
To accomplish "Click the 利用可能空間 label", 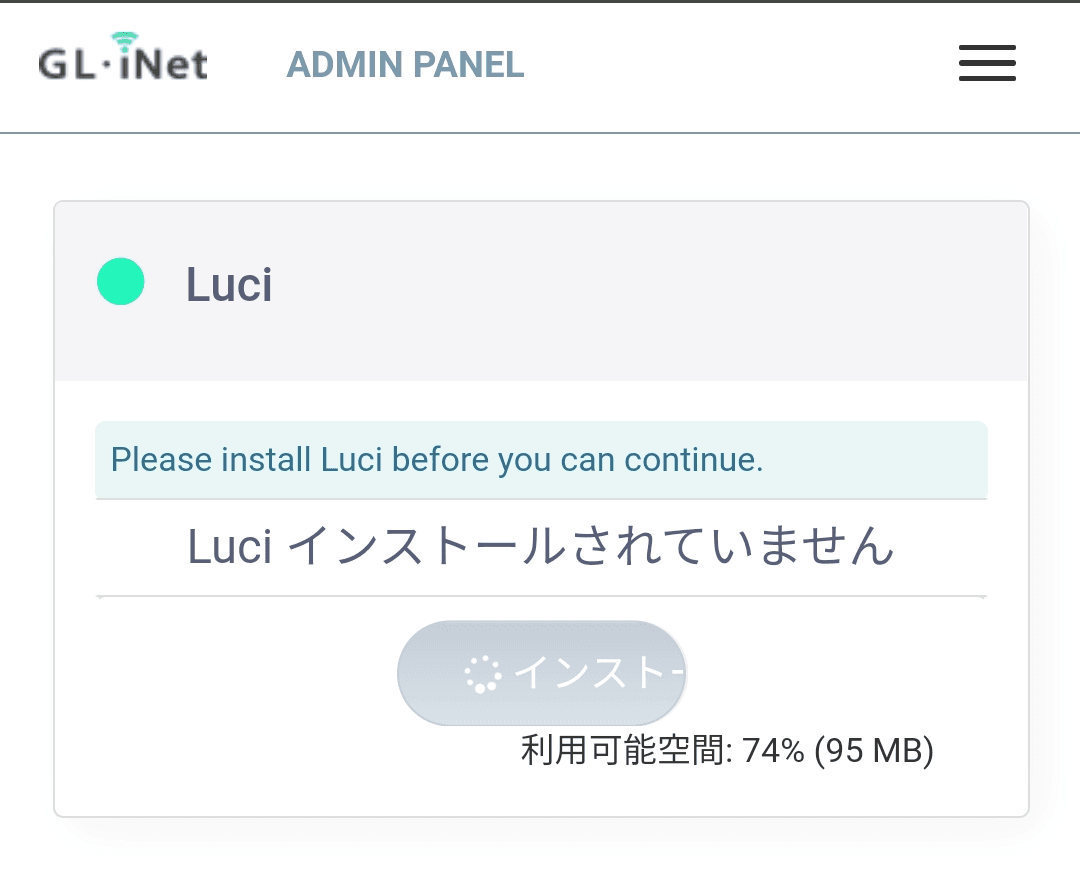I will pos(625,750).
